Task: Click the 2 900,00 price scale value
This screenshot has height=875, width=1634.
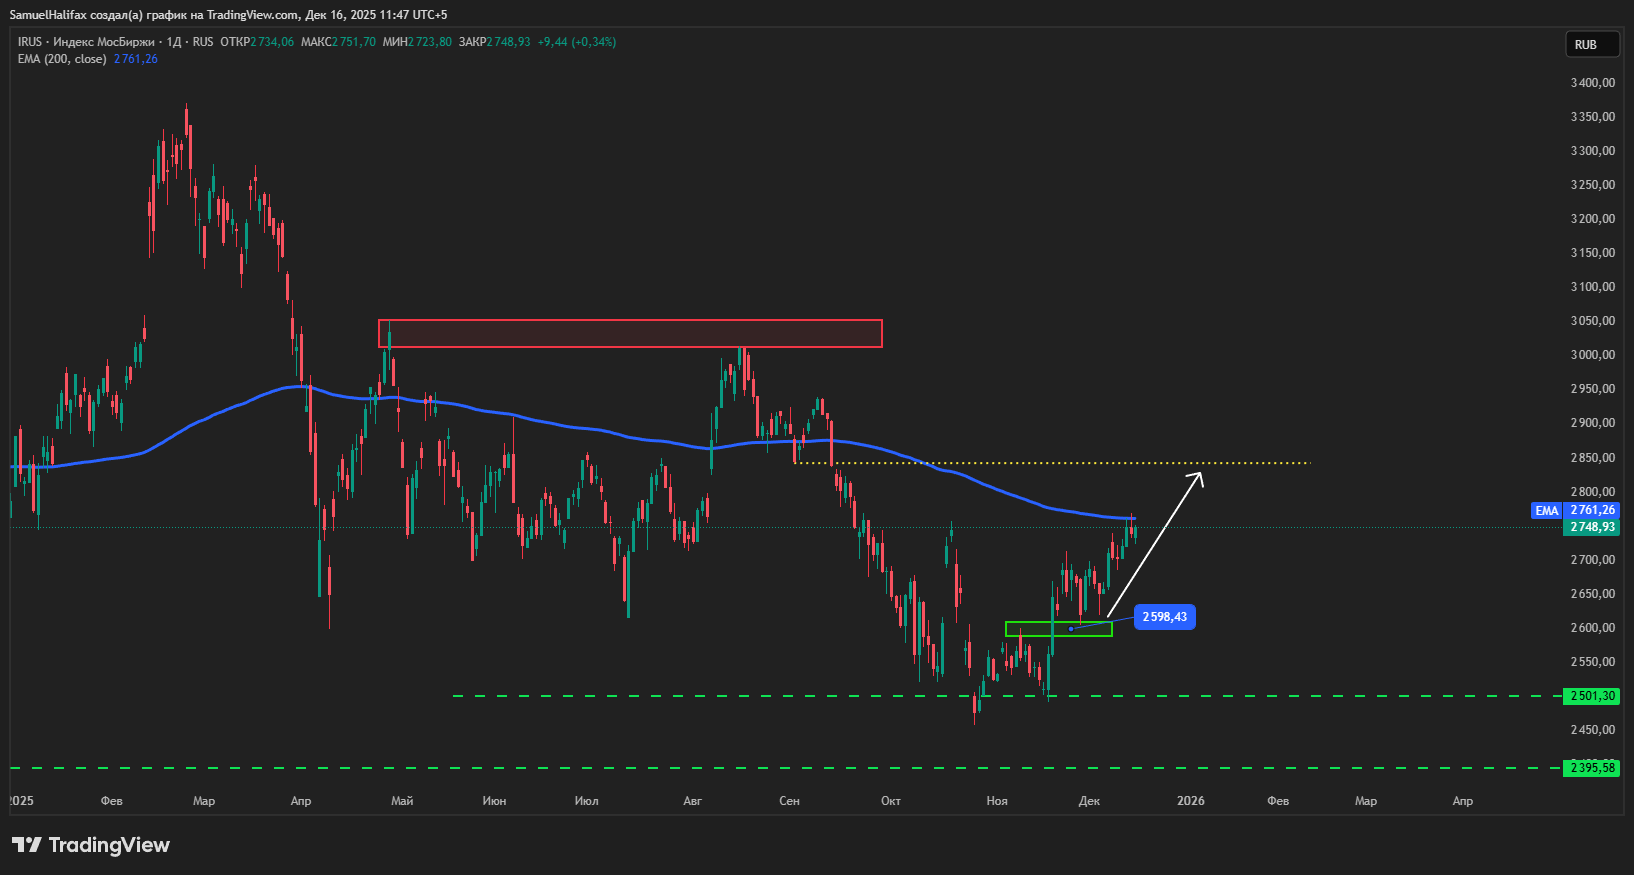Action: point(1593,423)
